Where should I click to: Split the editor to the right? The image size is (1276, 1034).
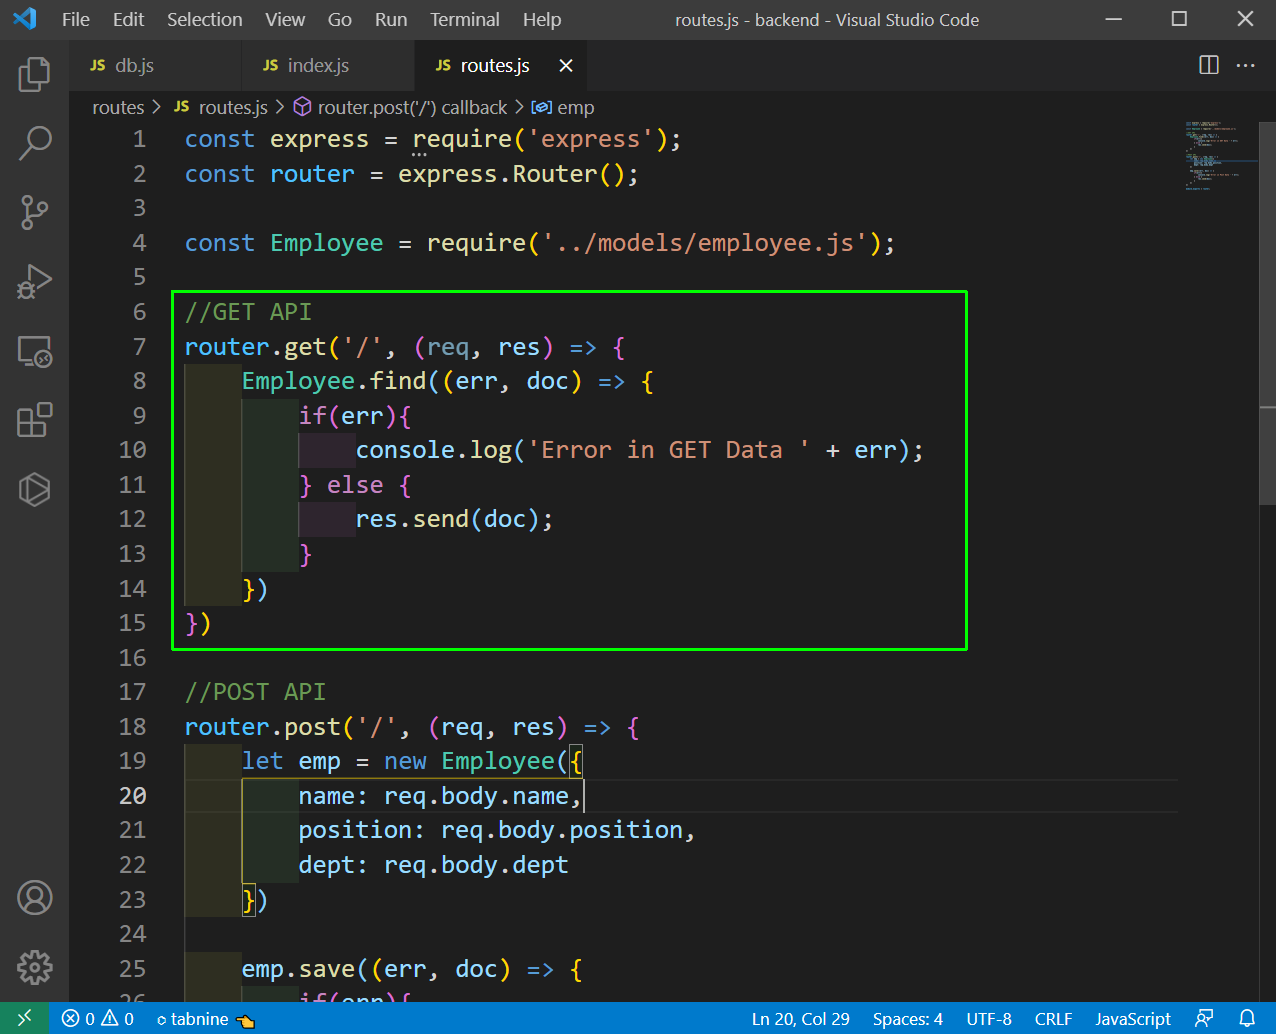(1209, 65)
